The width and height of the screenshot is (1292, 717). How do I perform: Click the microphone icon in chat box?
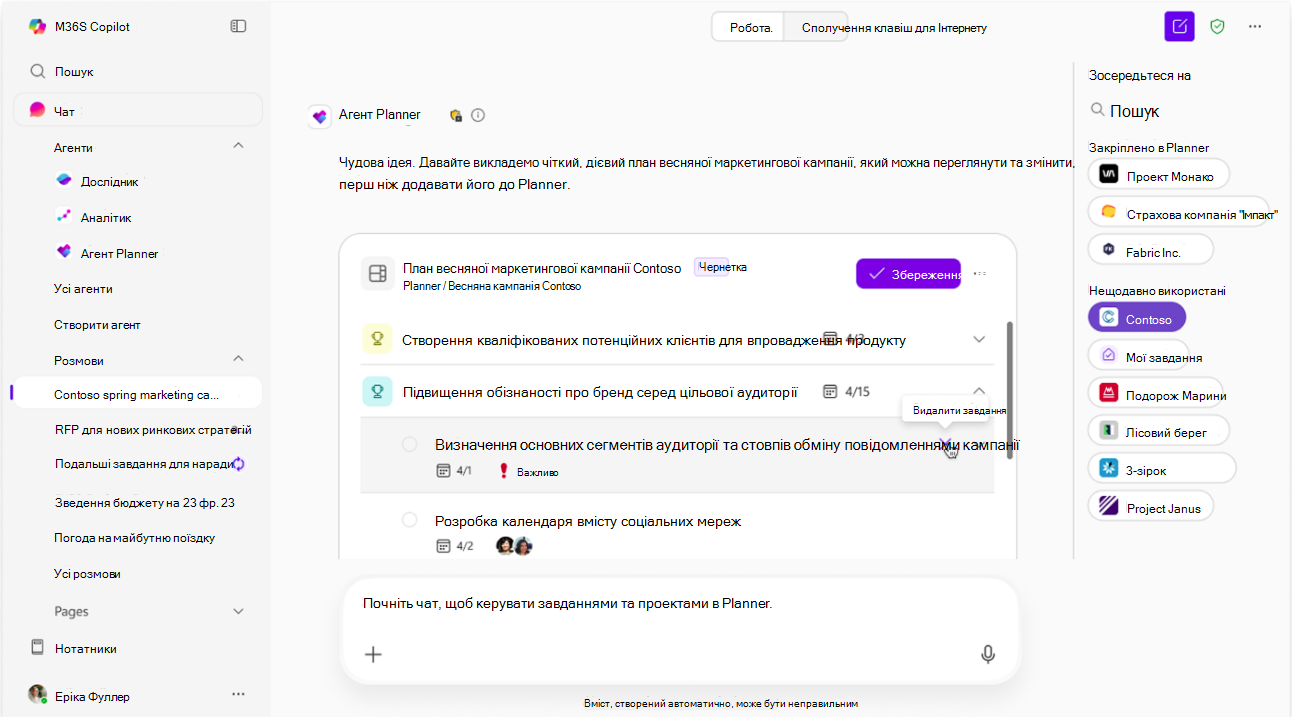click(x=988, y=654)
